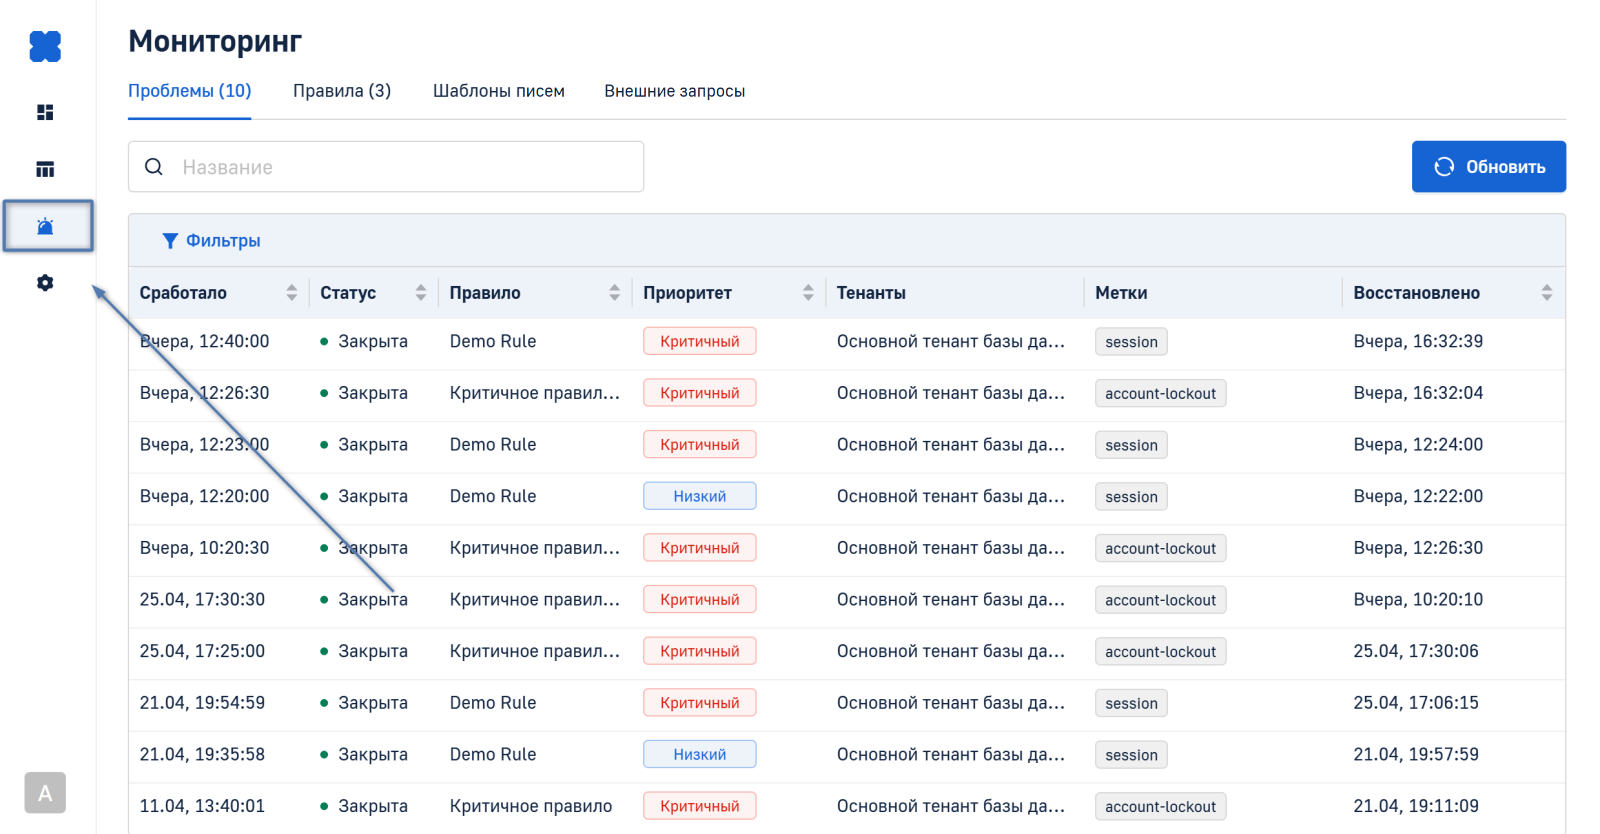This screenshot has width=1600, height=834.
Task: Sort table by Сработало column arrows
Action: point(291,293)
